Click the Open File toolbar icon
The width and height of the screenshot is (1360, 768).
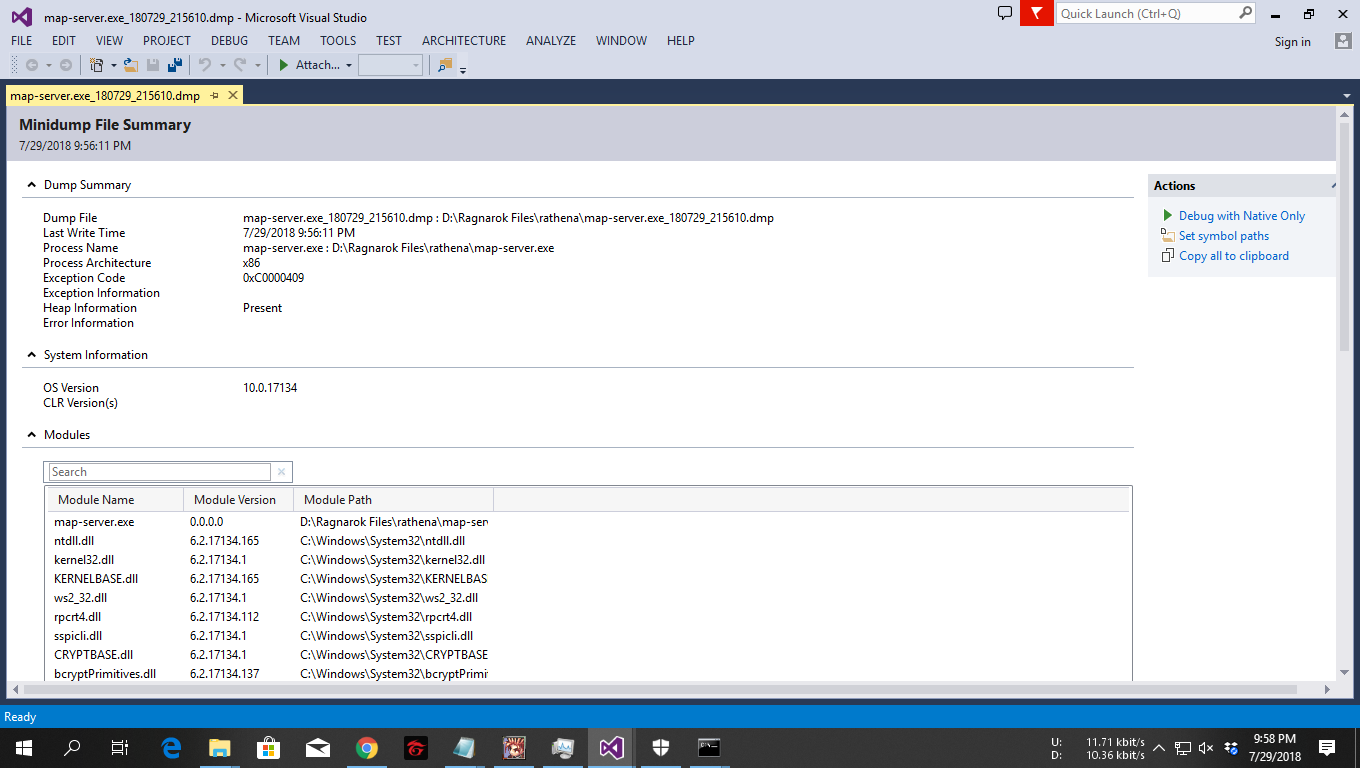130,64
